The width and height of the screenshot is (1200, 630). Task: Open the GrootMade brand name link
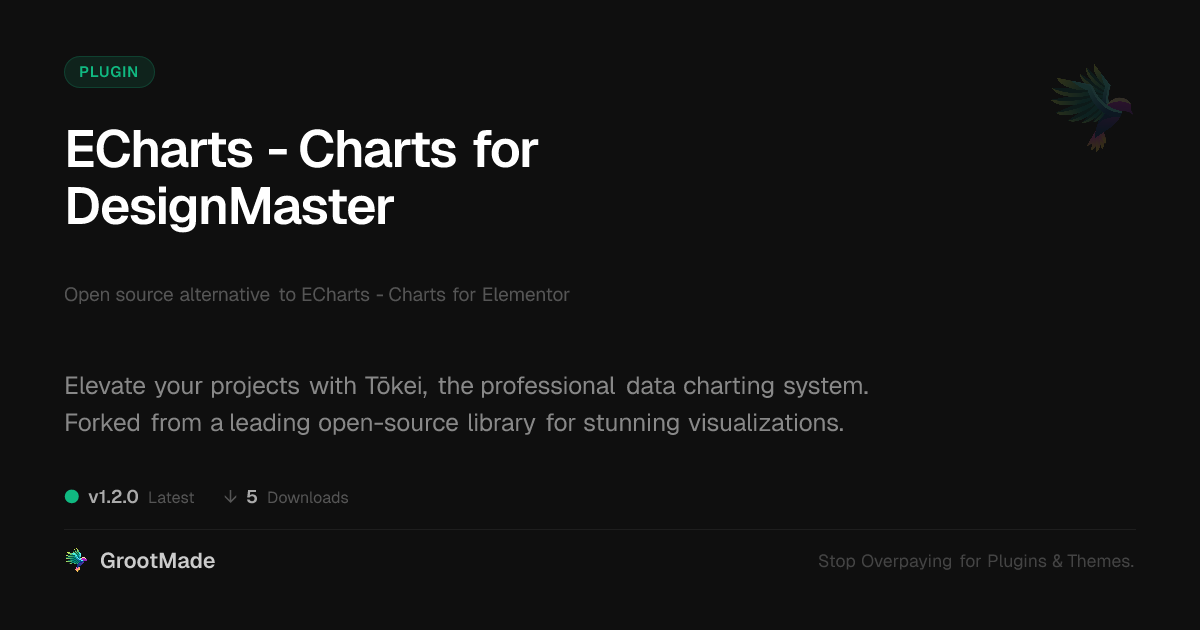(x=157, y=561)
